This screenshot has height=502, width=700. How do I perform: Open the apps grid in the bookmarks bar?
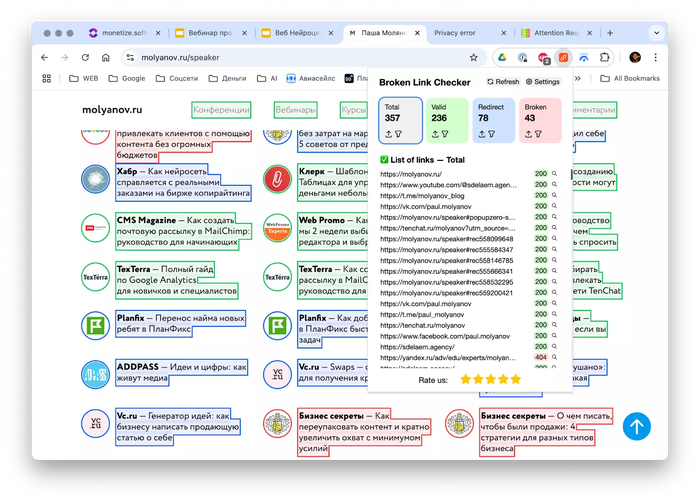[x=46, y=79]
